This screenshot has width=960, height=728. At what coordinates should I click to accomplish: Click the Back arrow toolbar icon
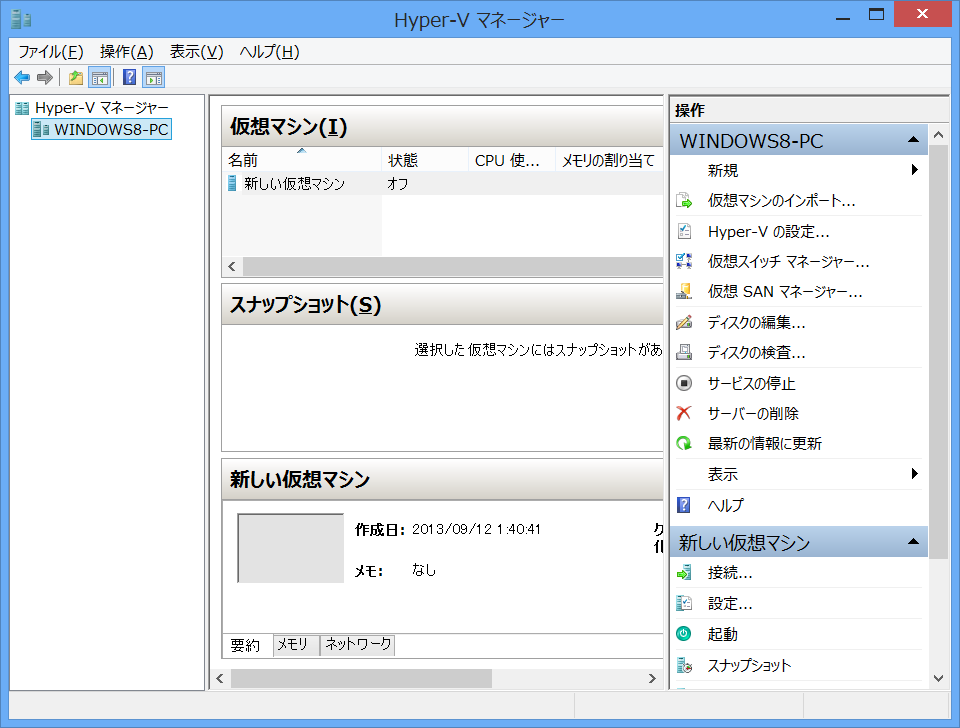point(22,78)
